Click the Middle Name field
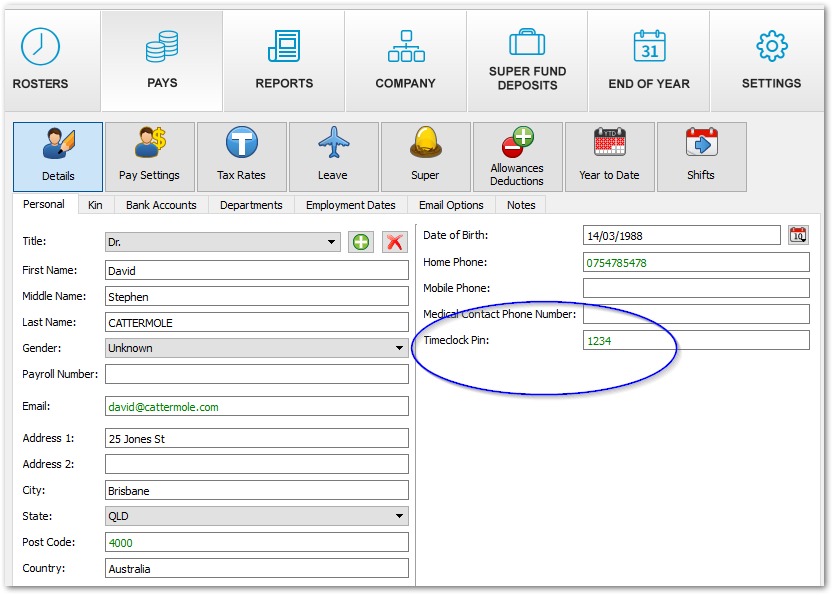This screenshot has height=595, width=833. [x=257, y=296]
